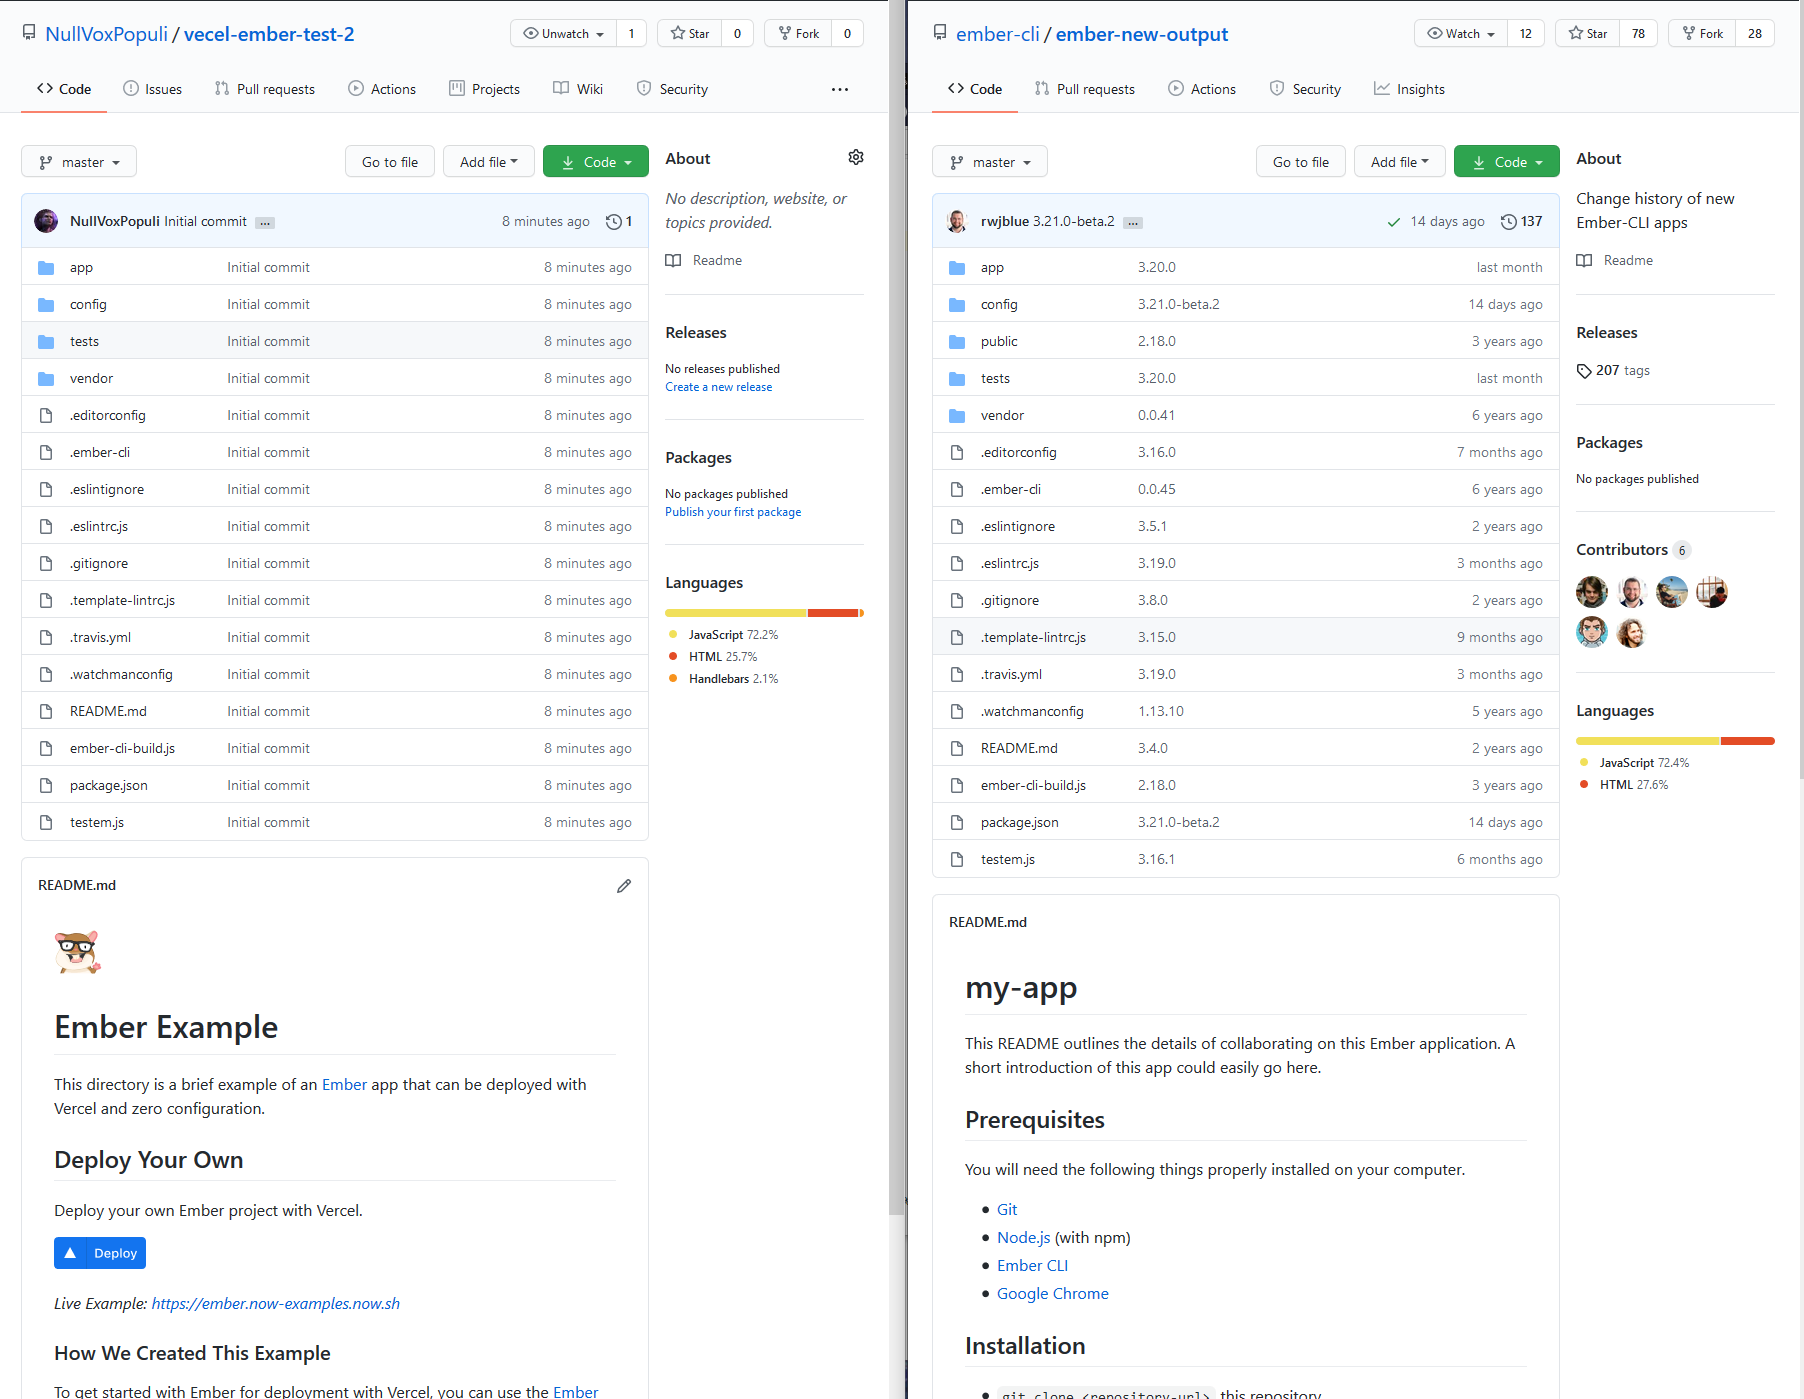The image size is (1804, 1399).
Task: Click Go to file in left repo
Action: click(x=390, y=161)
